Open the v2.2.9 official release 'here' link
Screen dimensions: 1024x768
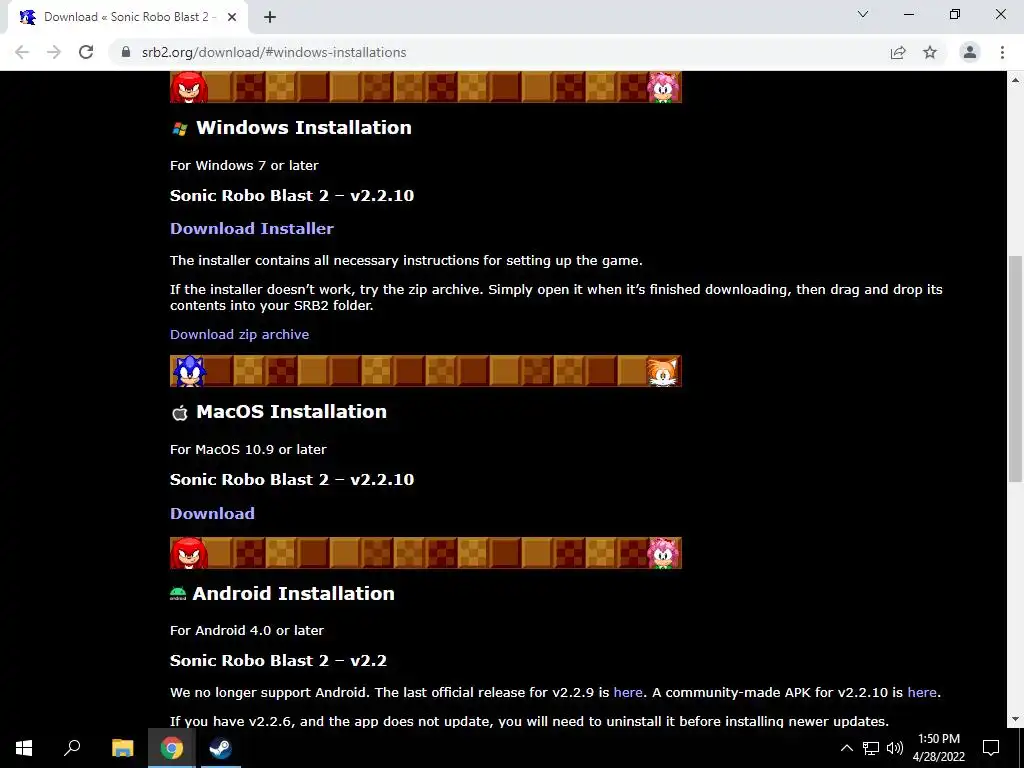(x=628, y=692)
